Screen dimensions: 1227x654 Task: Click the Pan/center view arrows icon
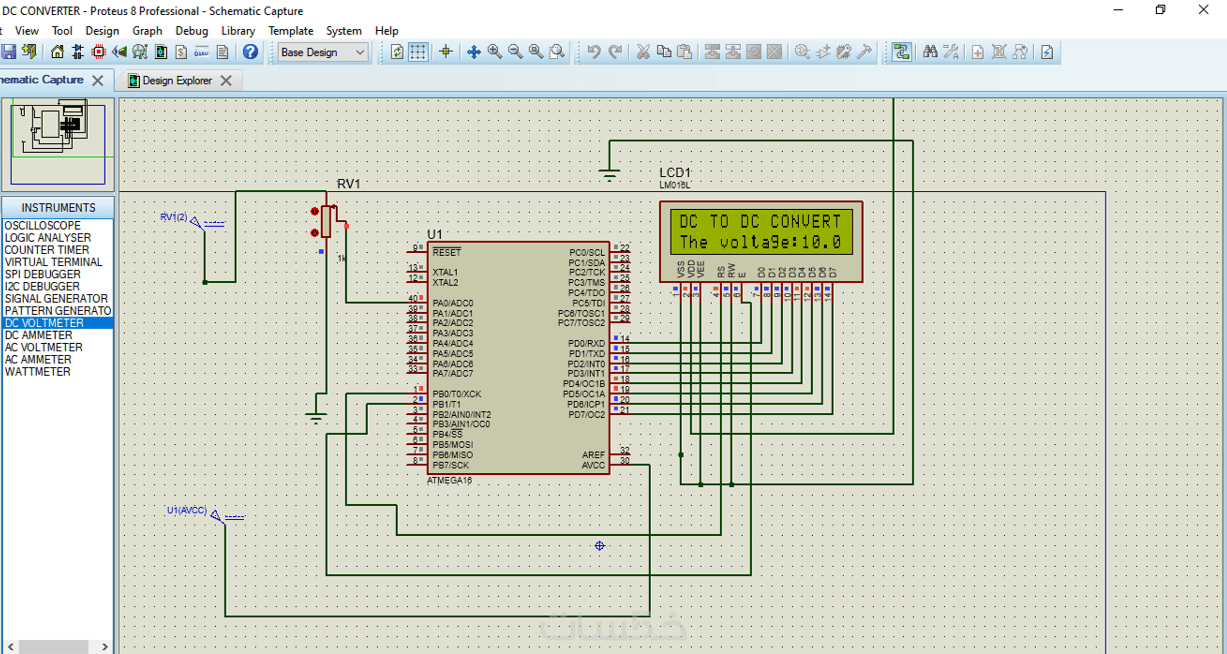pyautogui.click(x=473, y=52)
